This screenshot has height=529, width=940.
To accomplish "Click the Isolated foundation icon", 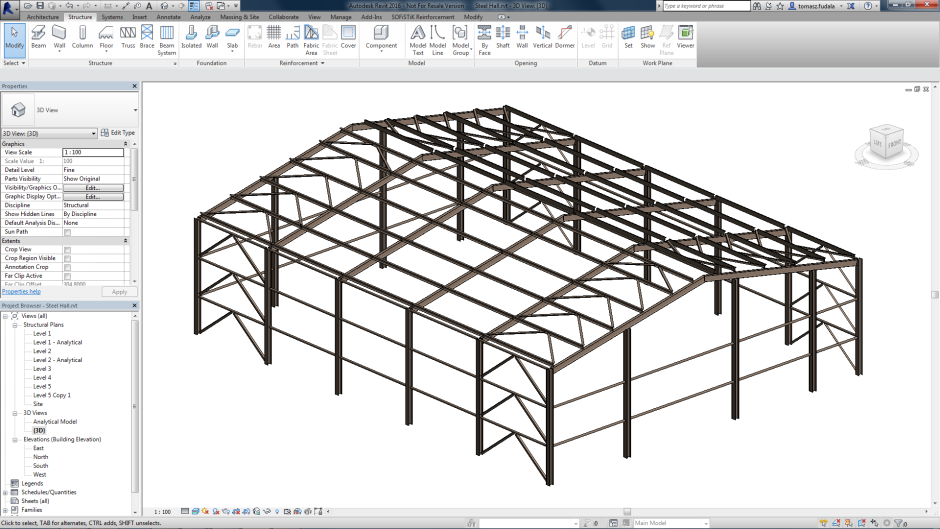I will [x=191, y=37].
